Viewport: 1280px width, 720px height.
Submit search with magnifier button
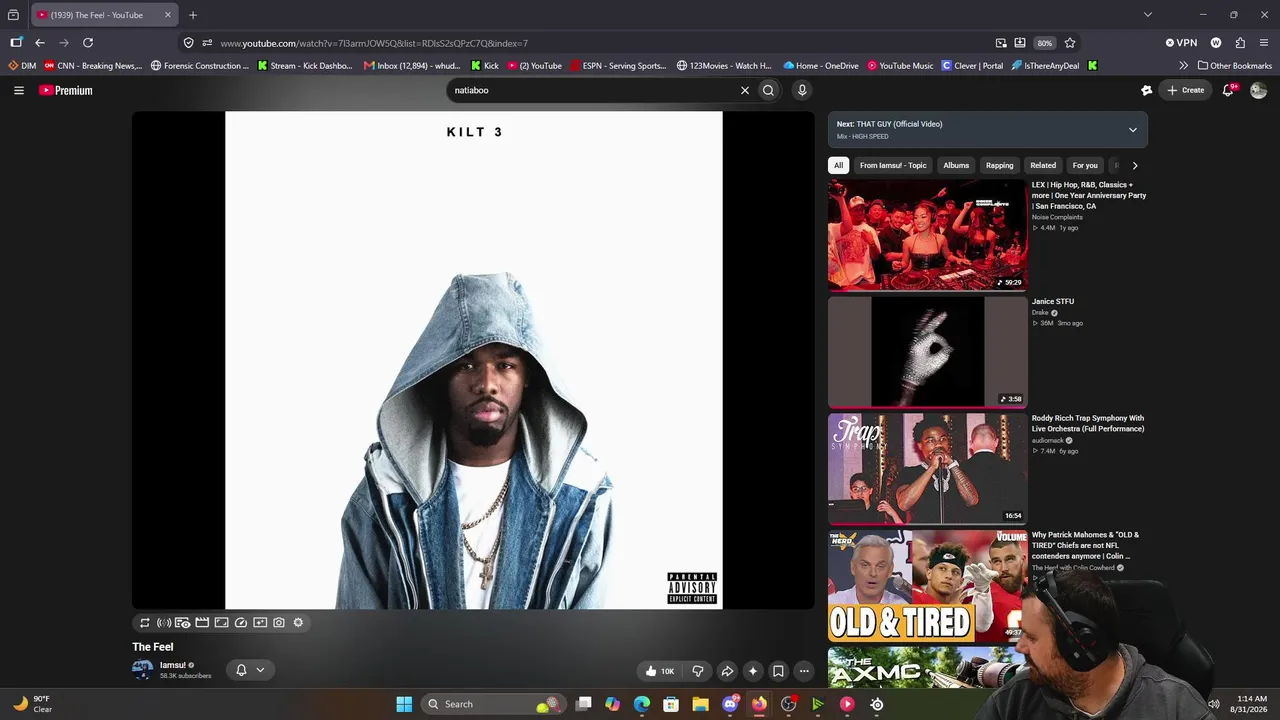pyautogui.click(x=768, y=90)
